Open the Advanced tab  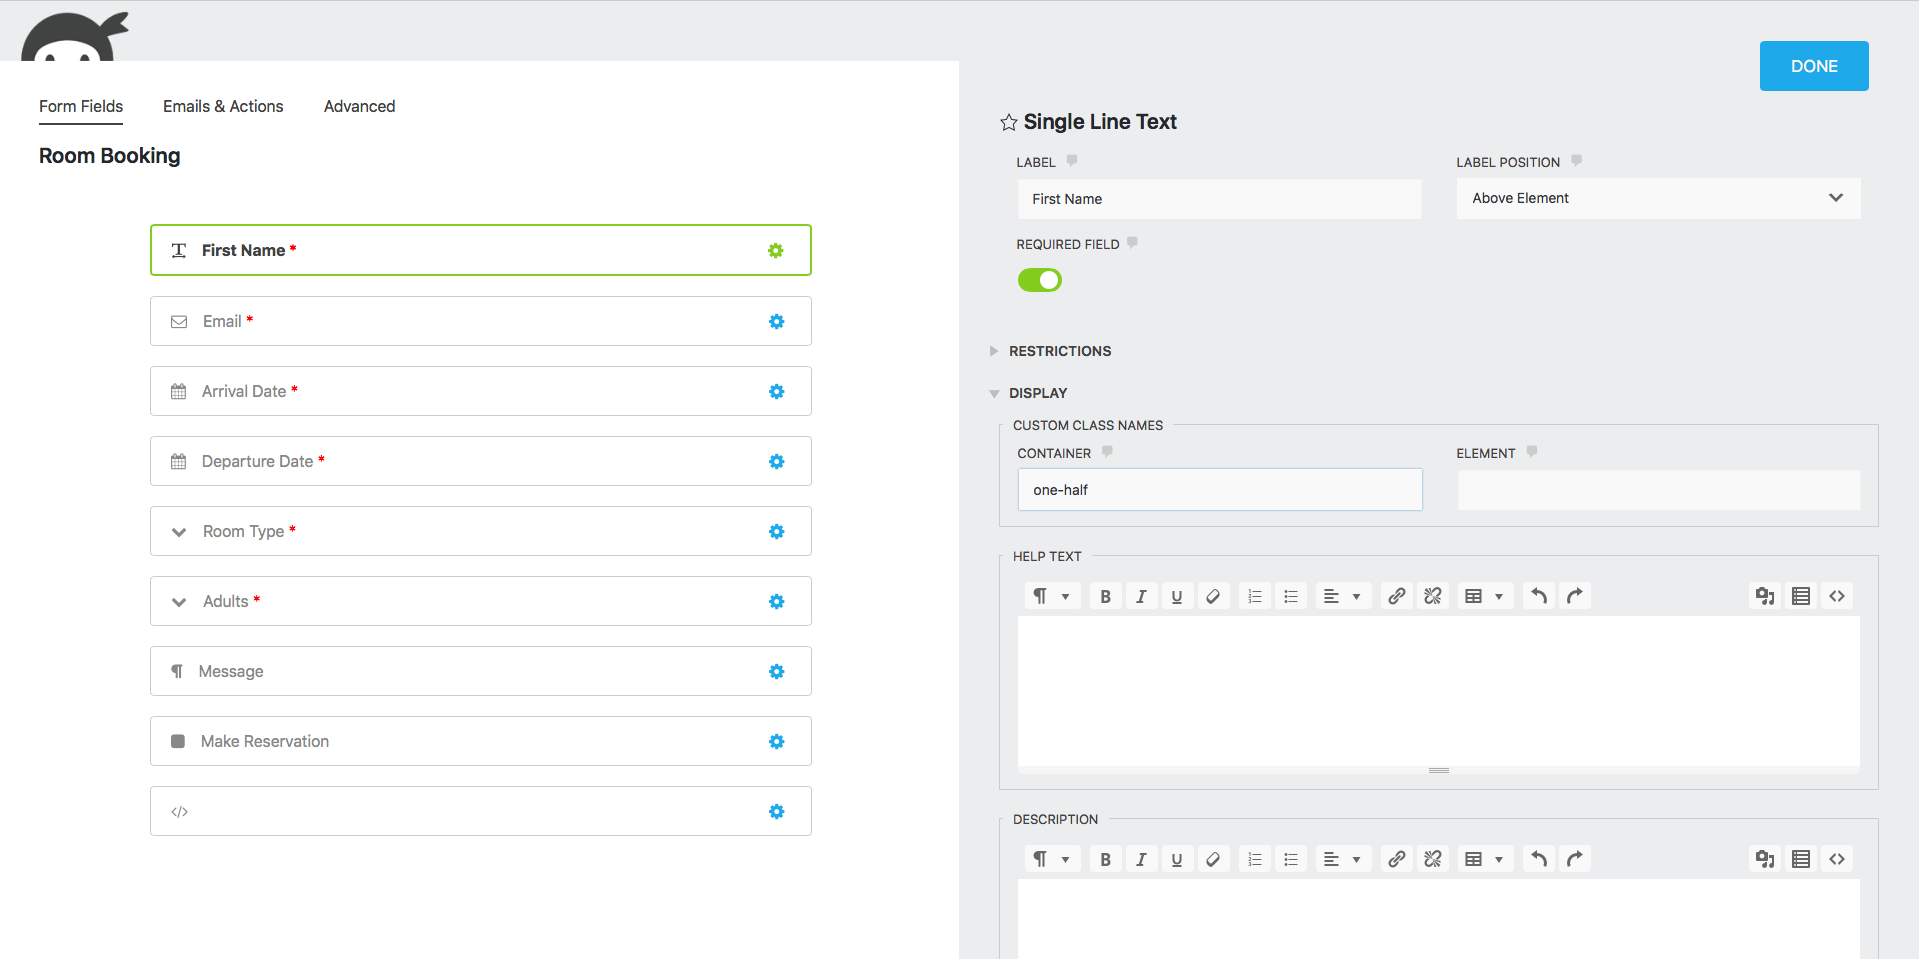[x=359, y=106]
